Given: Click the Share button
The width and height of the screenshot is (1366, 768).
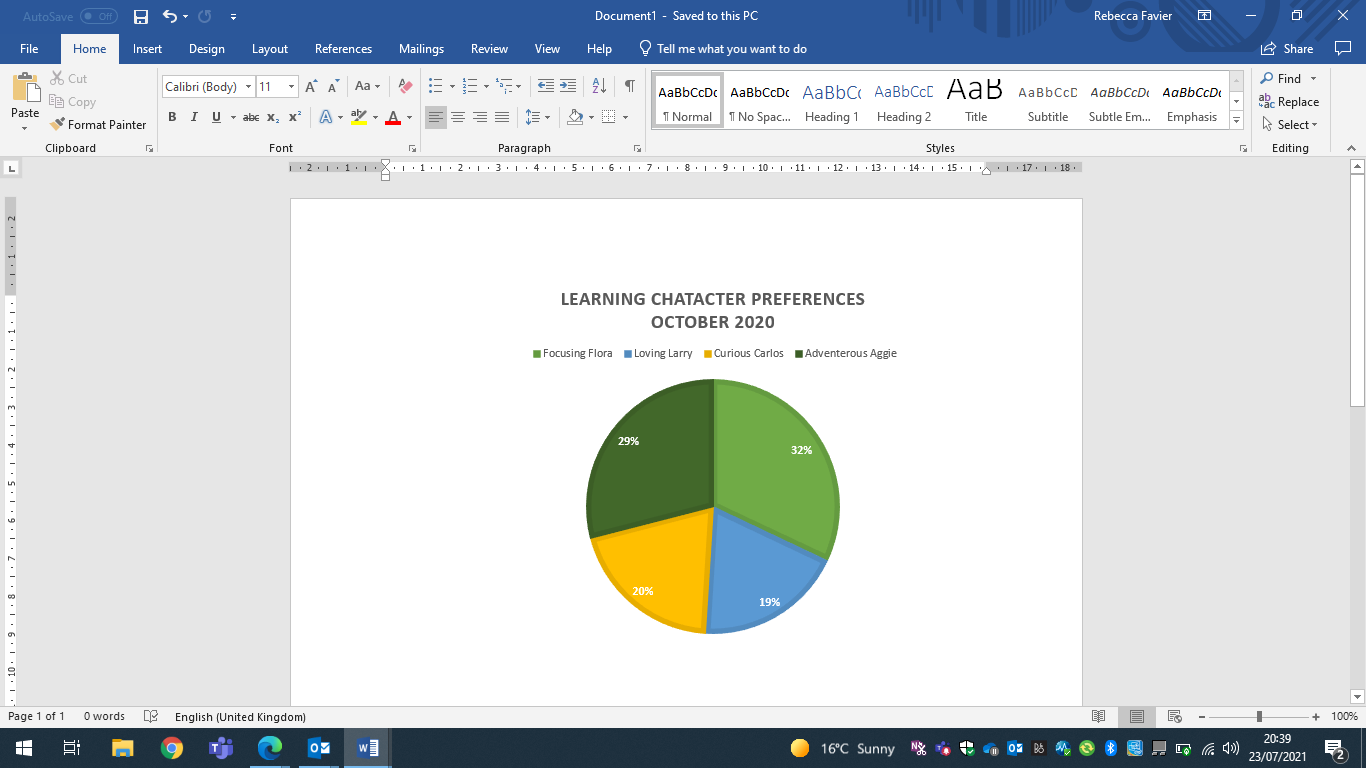Looking at the screenshot, I should (x=1287, y=49).
